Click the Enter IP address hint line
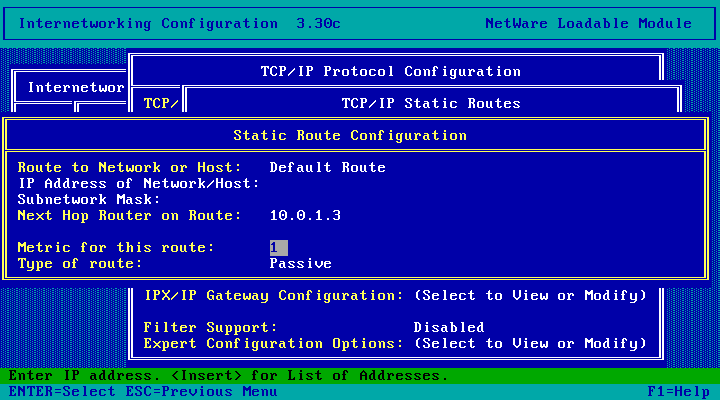 click(228, 376)
